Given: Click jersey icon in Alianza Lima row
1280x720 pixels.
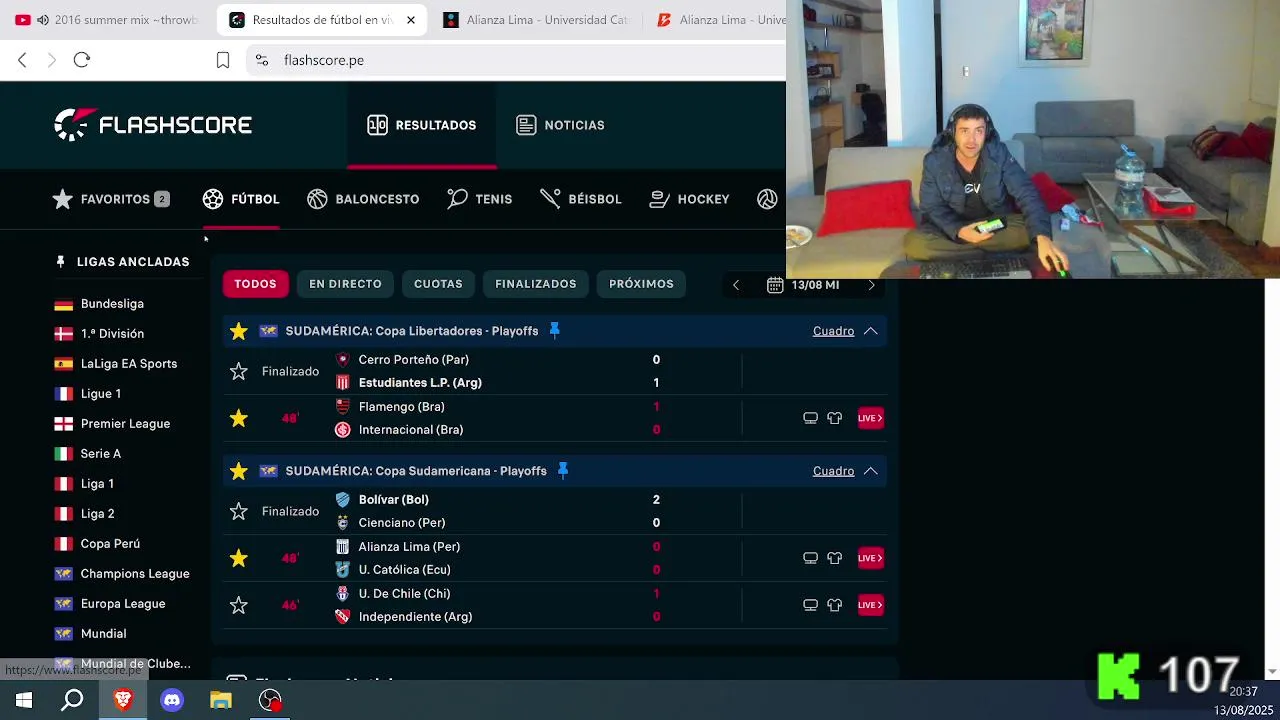Looking at the screenshot, I should (x=834, y=558).
